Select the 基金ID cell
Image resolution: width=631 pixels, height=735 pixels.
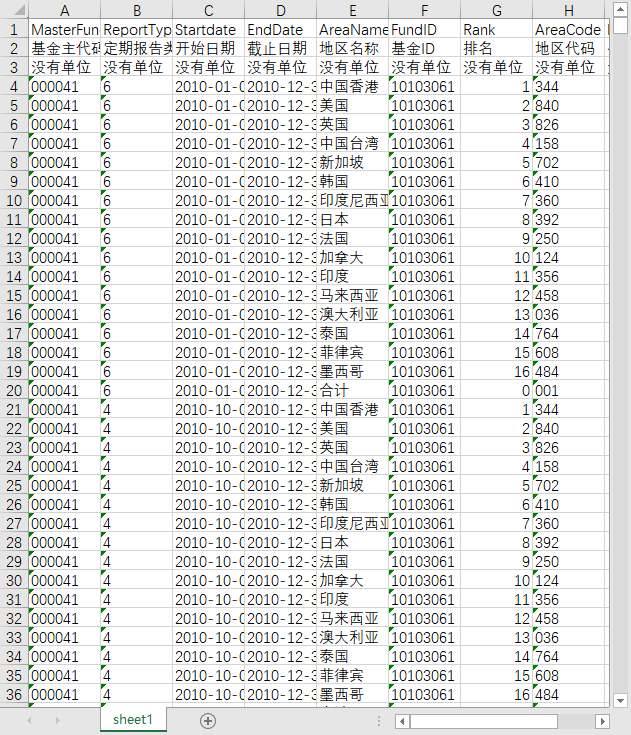[425, 48]
